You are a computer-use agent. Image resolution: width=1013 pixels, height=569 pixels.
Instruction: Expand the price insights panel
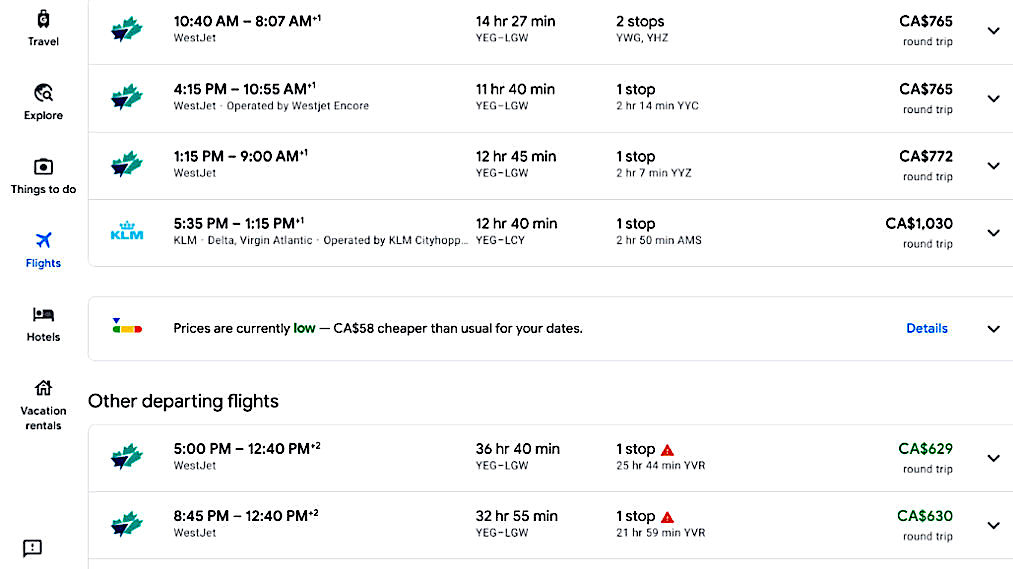pyautogui.click(x=993, y=329)
